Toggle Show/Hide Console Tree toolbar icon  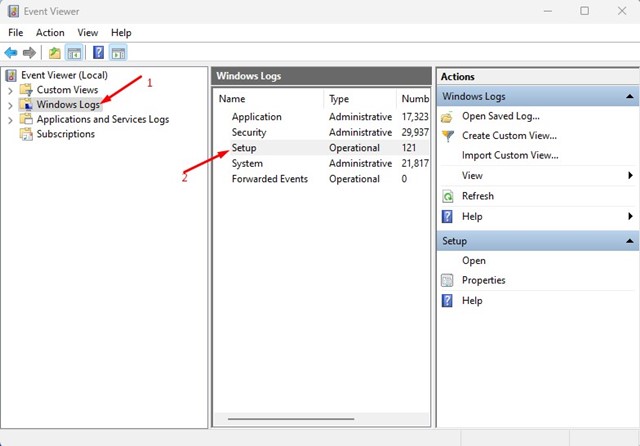pos(74,52)
